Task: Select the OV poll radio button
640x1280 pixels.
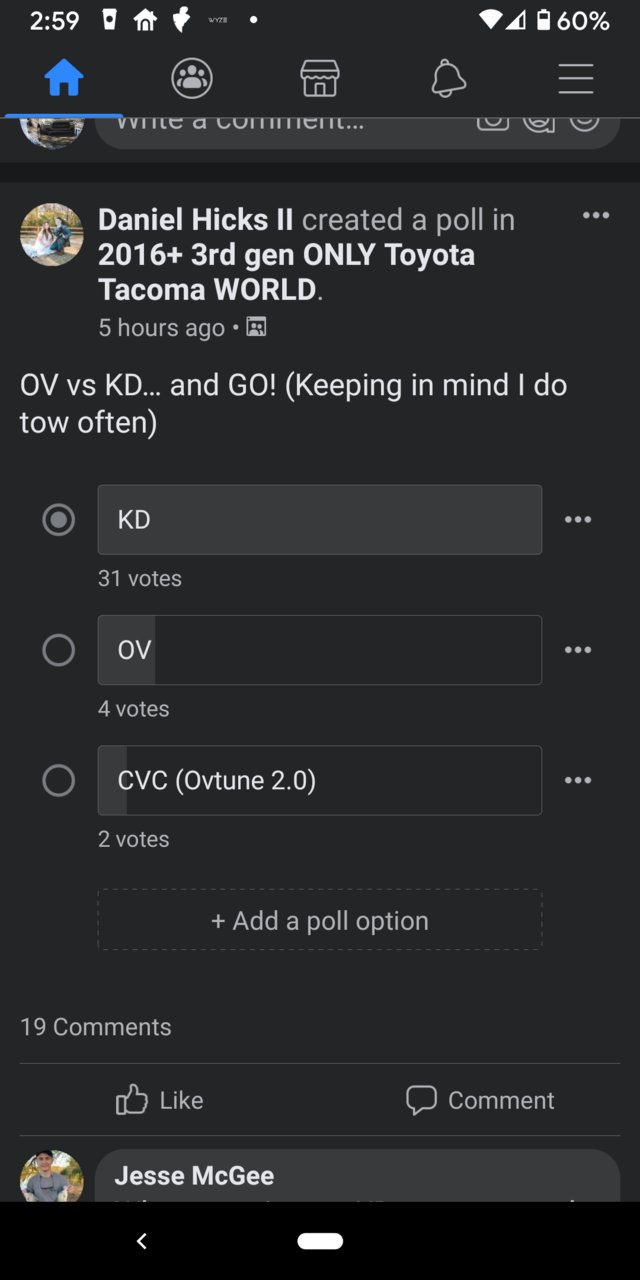Action: [59, 650]
